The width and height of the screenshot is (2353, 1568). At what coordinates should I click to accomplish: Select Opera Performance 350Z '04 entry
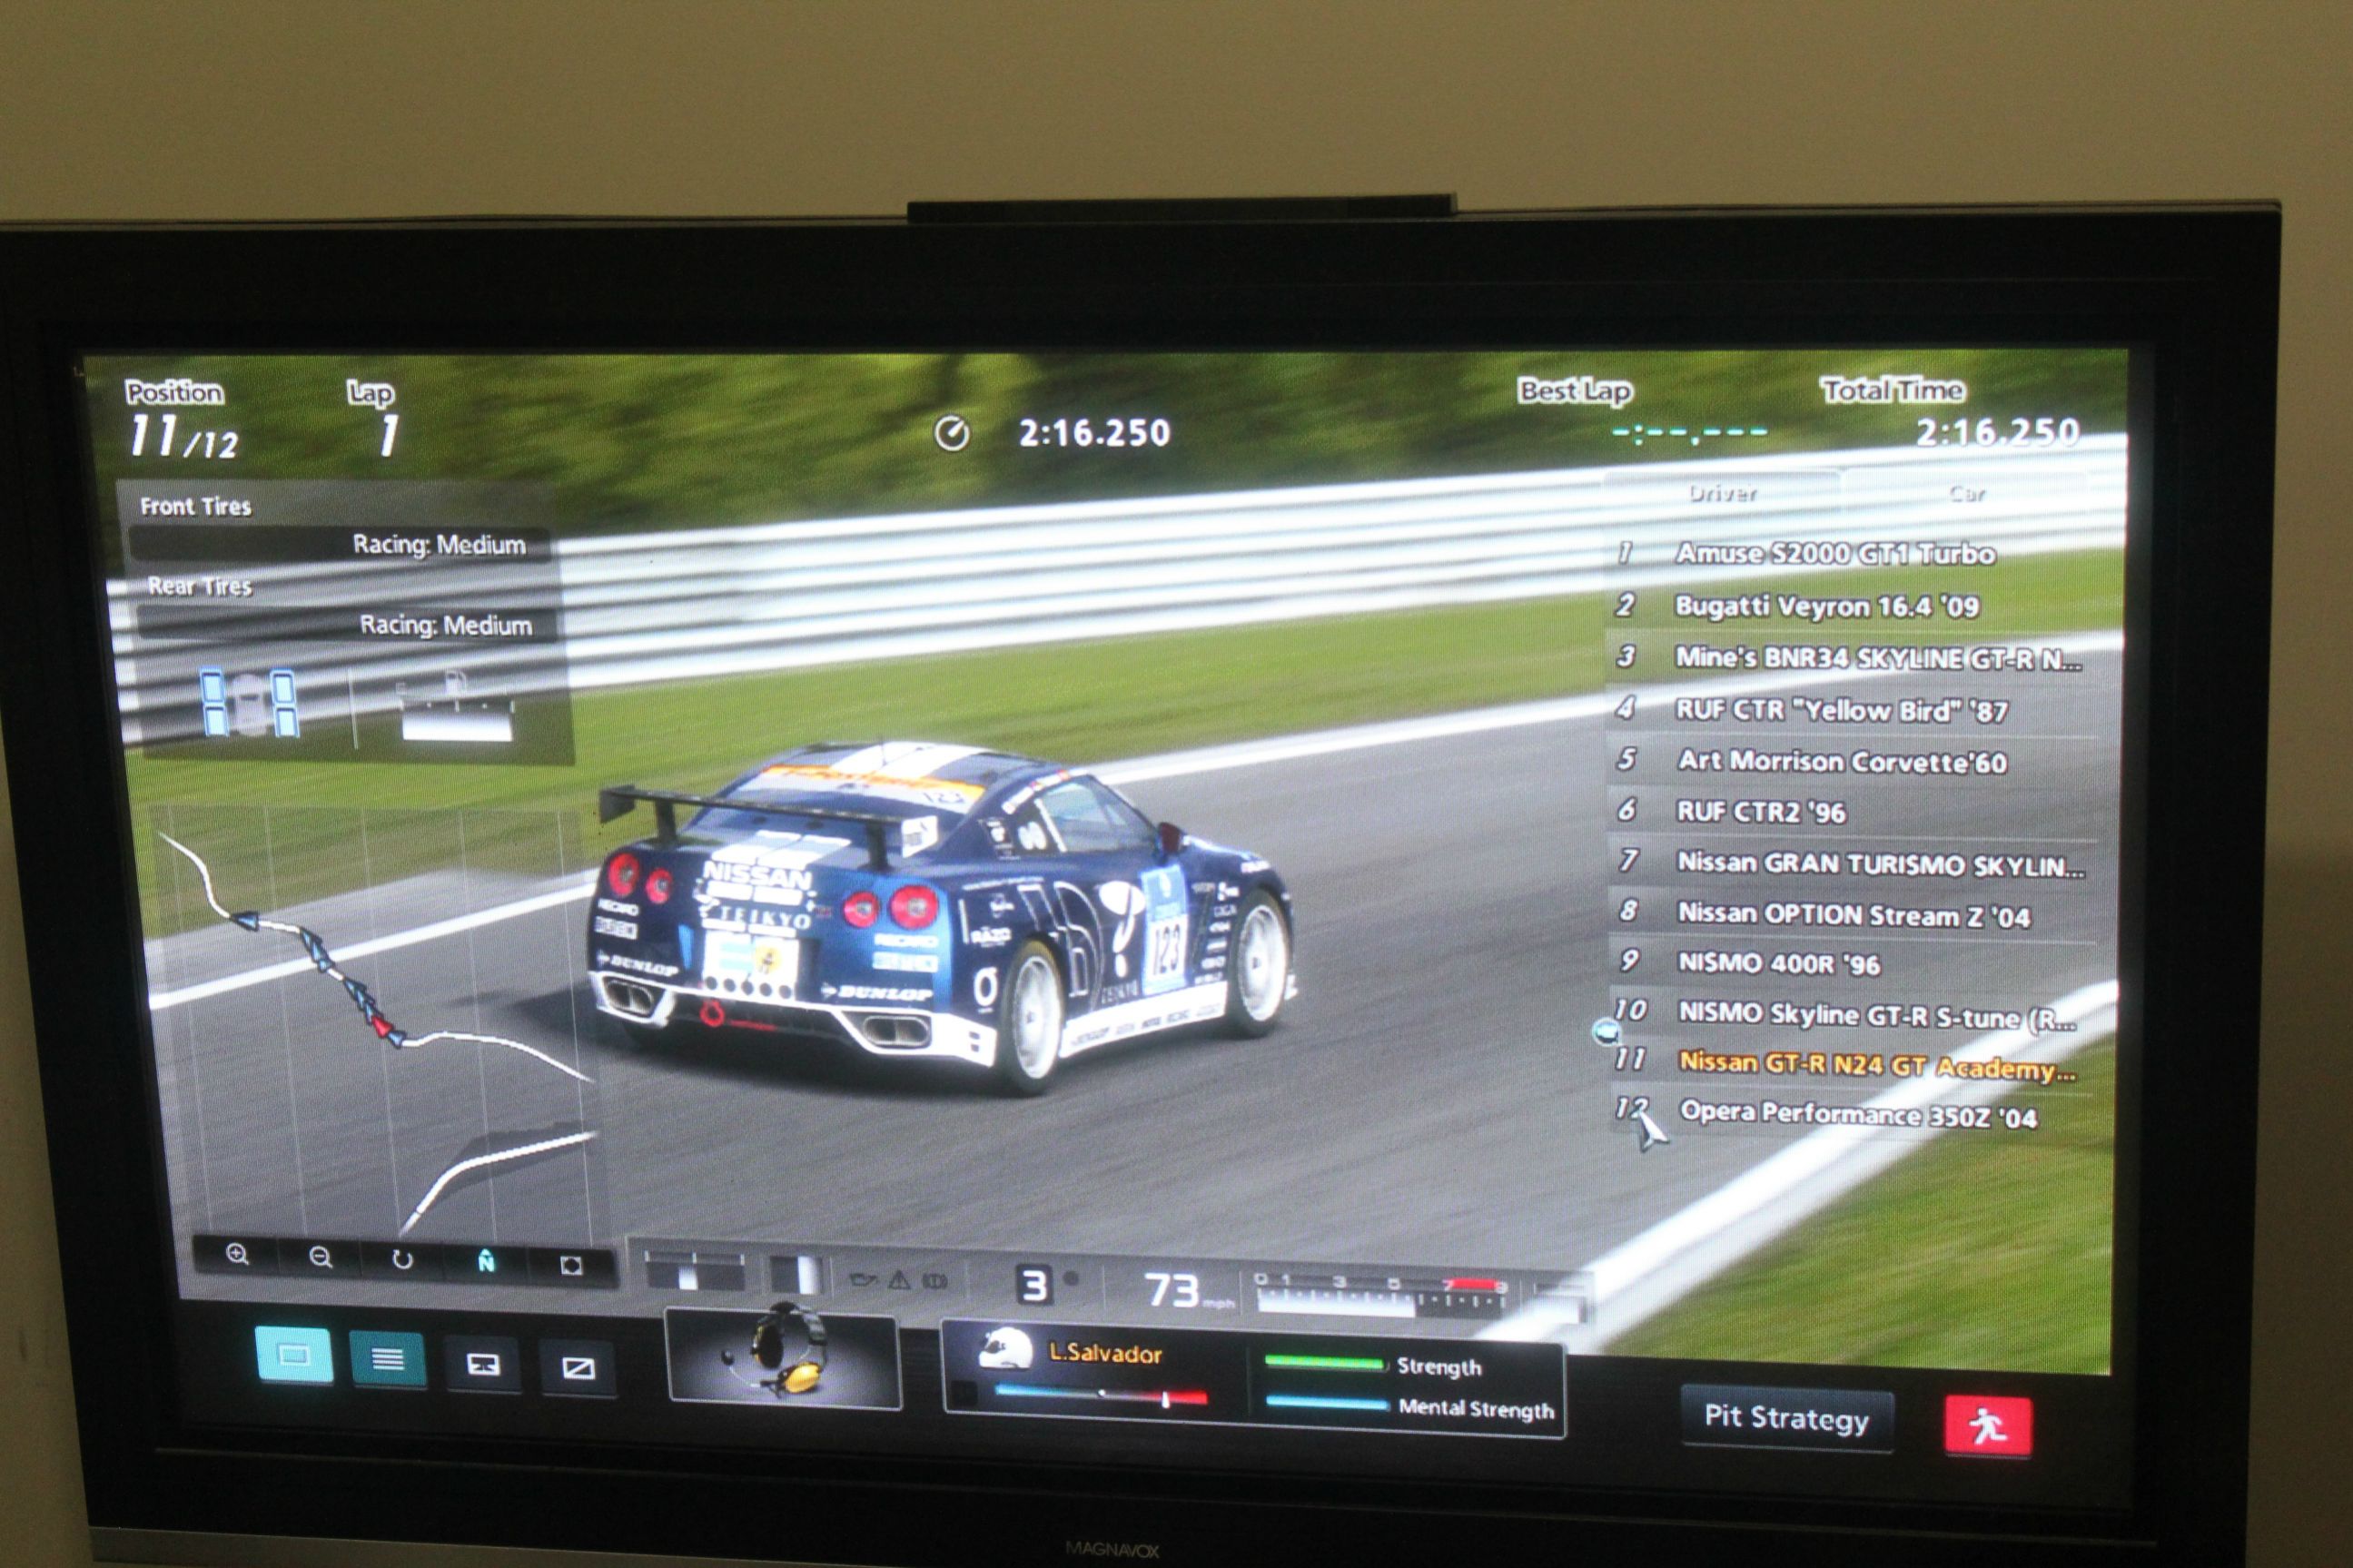pyautogui.click(x=1857, y=1116)
